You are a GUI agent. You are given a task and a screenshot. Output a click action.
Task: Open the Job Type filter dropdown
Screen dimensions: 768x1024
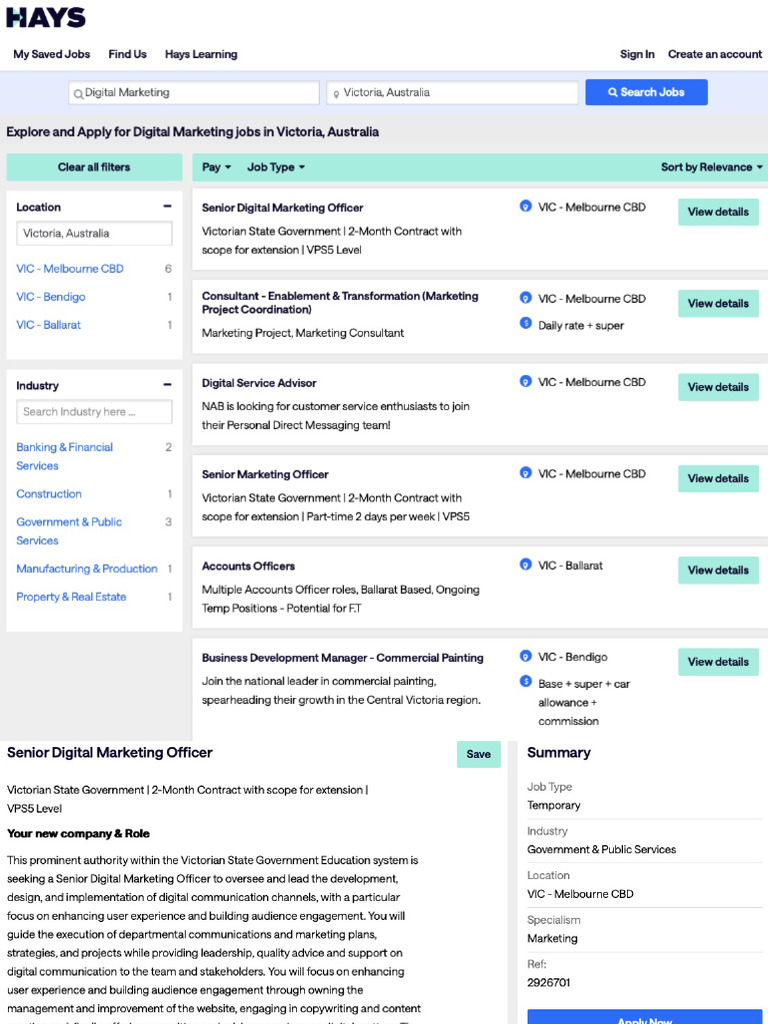pos(276,167)
